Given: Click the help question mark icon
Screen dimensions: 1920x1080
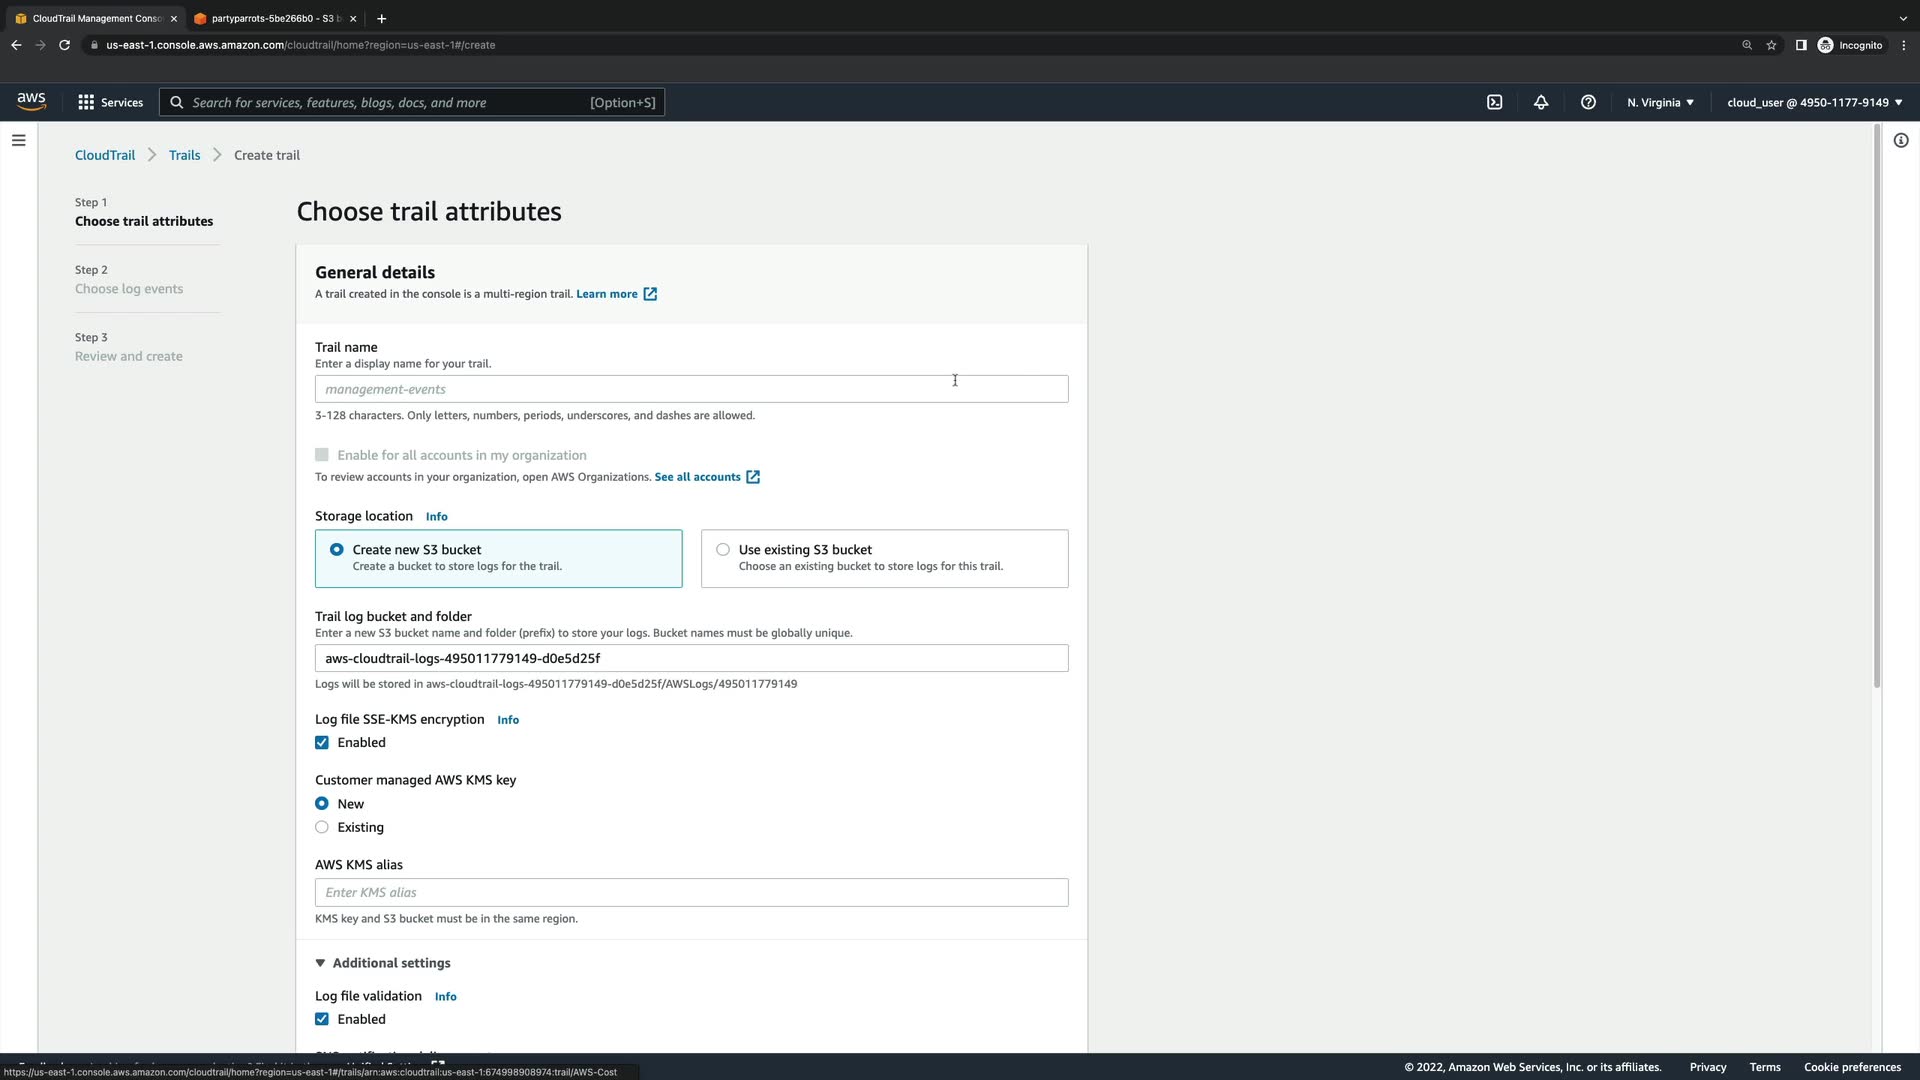Looking at the screenshot, I should (x=1588, y=102).
